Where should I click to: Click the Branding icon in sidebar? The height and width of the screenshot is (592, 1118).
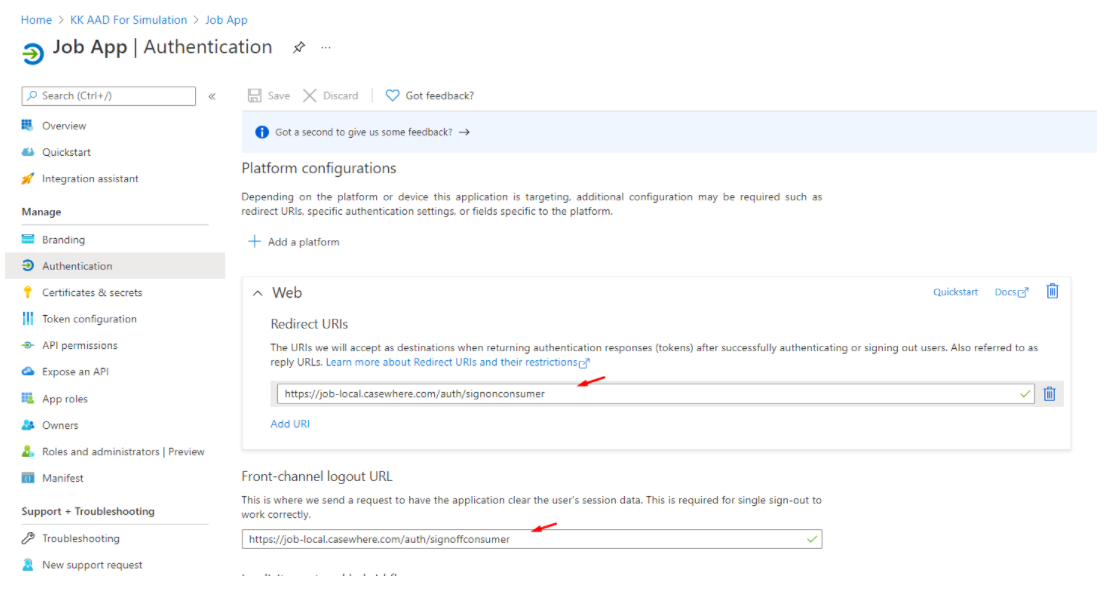point(28,239)
